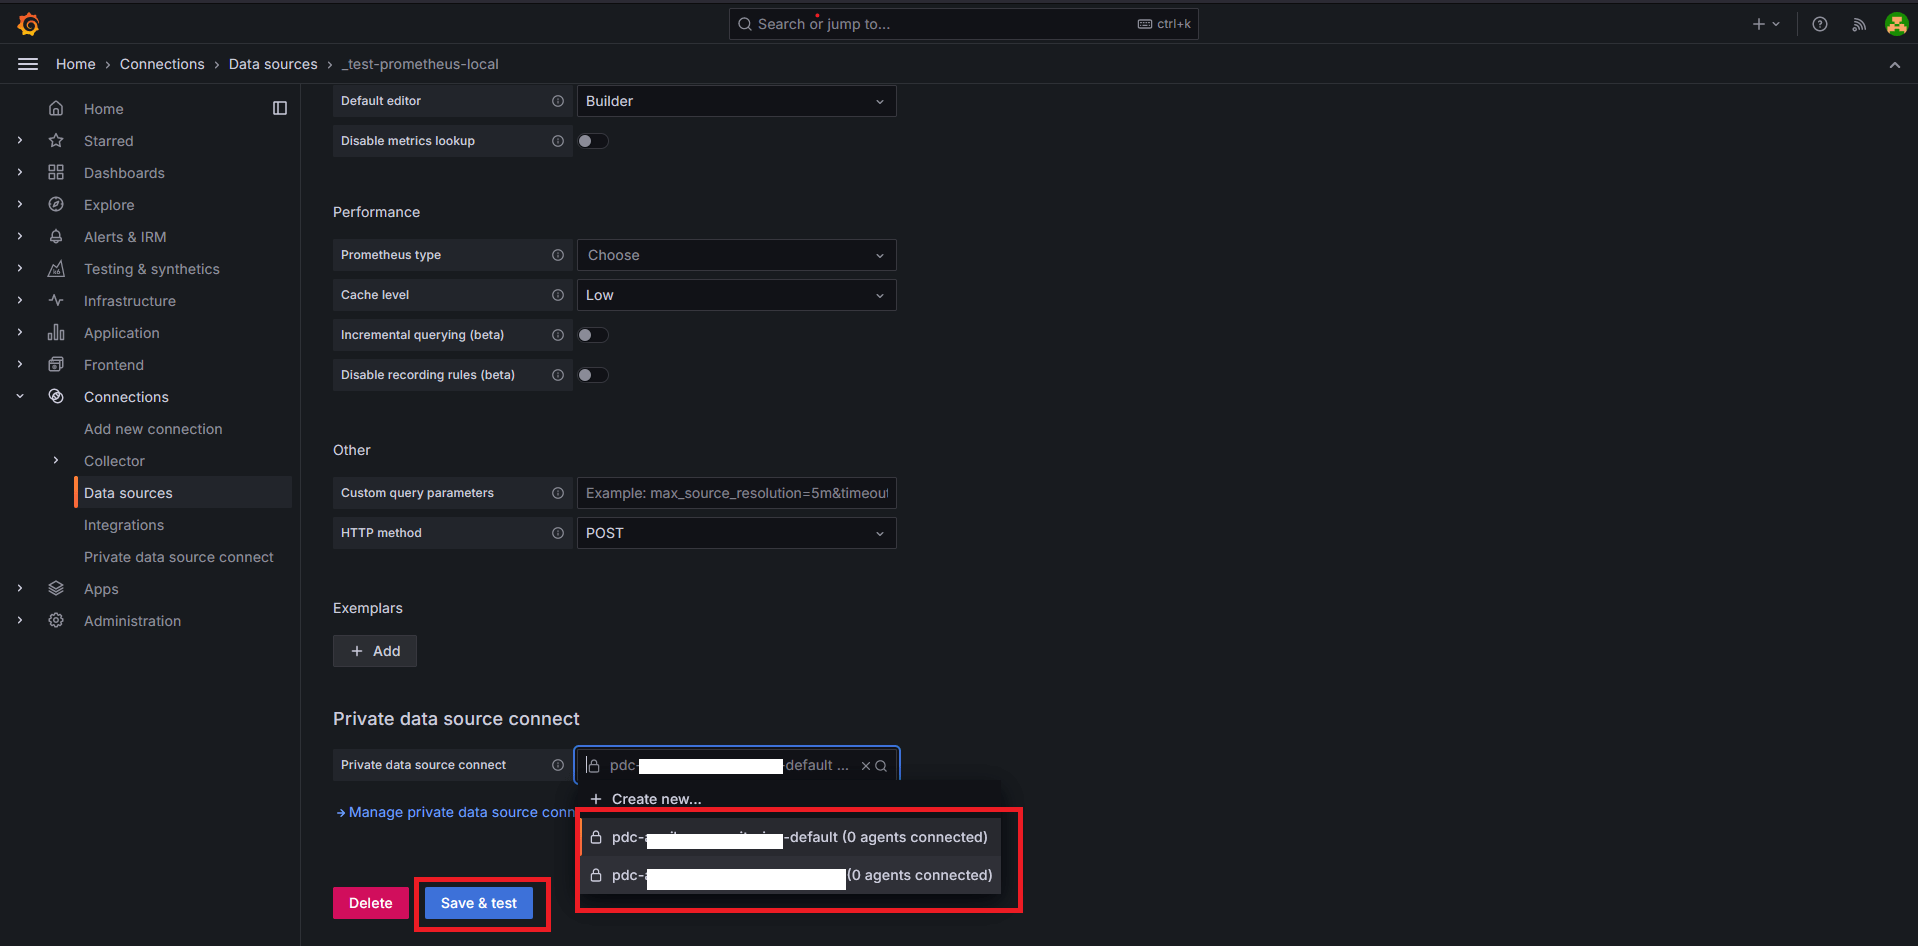The height and width of the screenshot is (946, 1918).
Task: Expand the Administration section chevron
Action: 20,620
